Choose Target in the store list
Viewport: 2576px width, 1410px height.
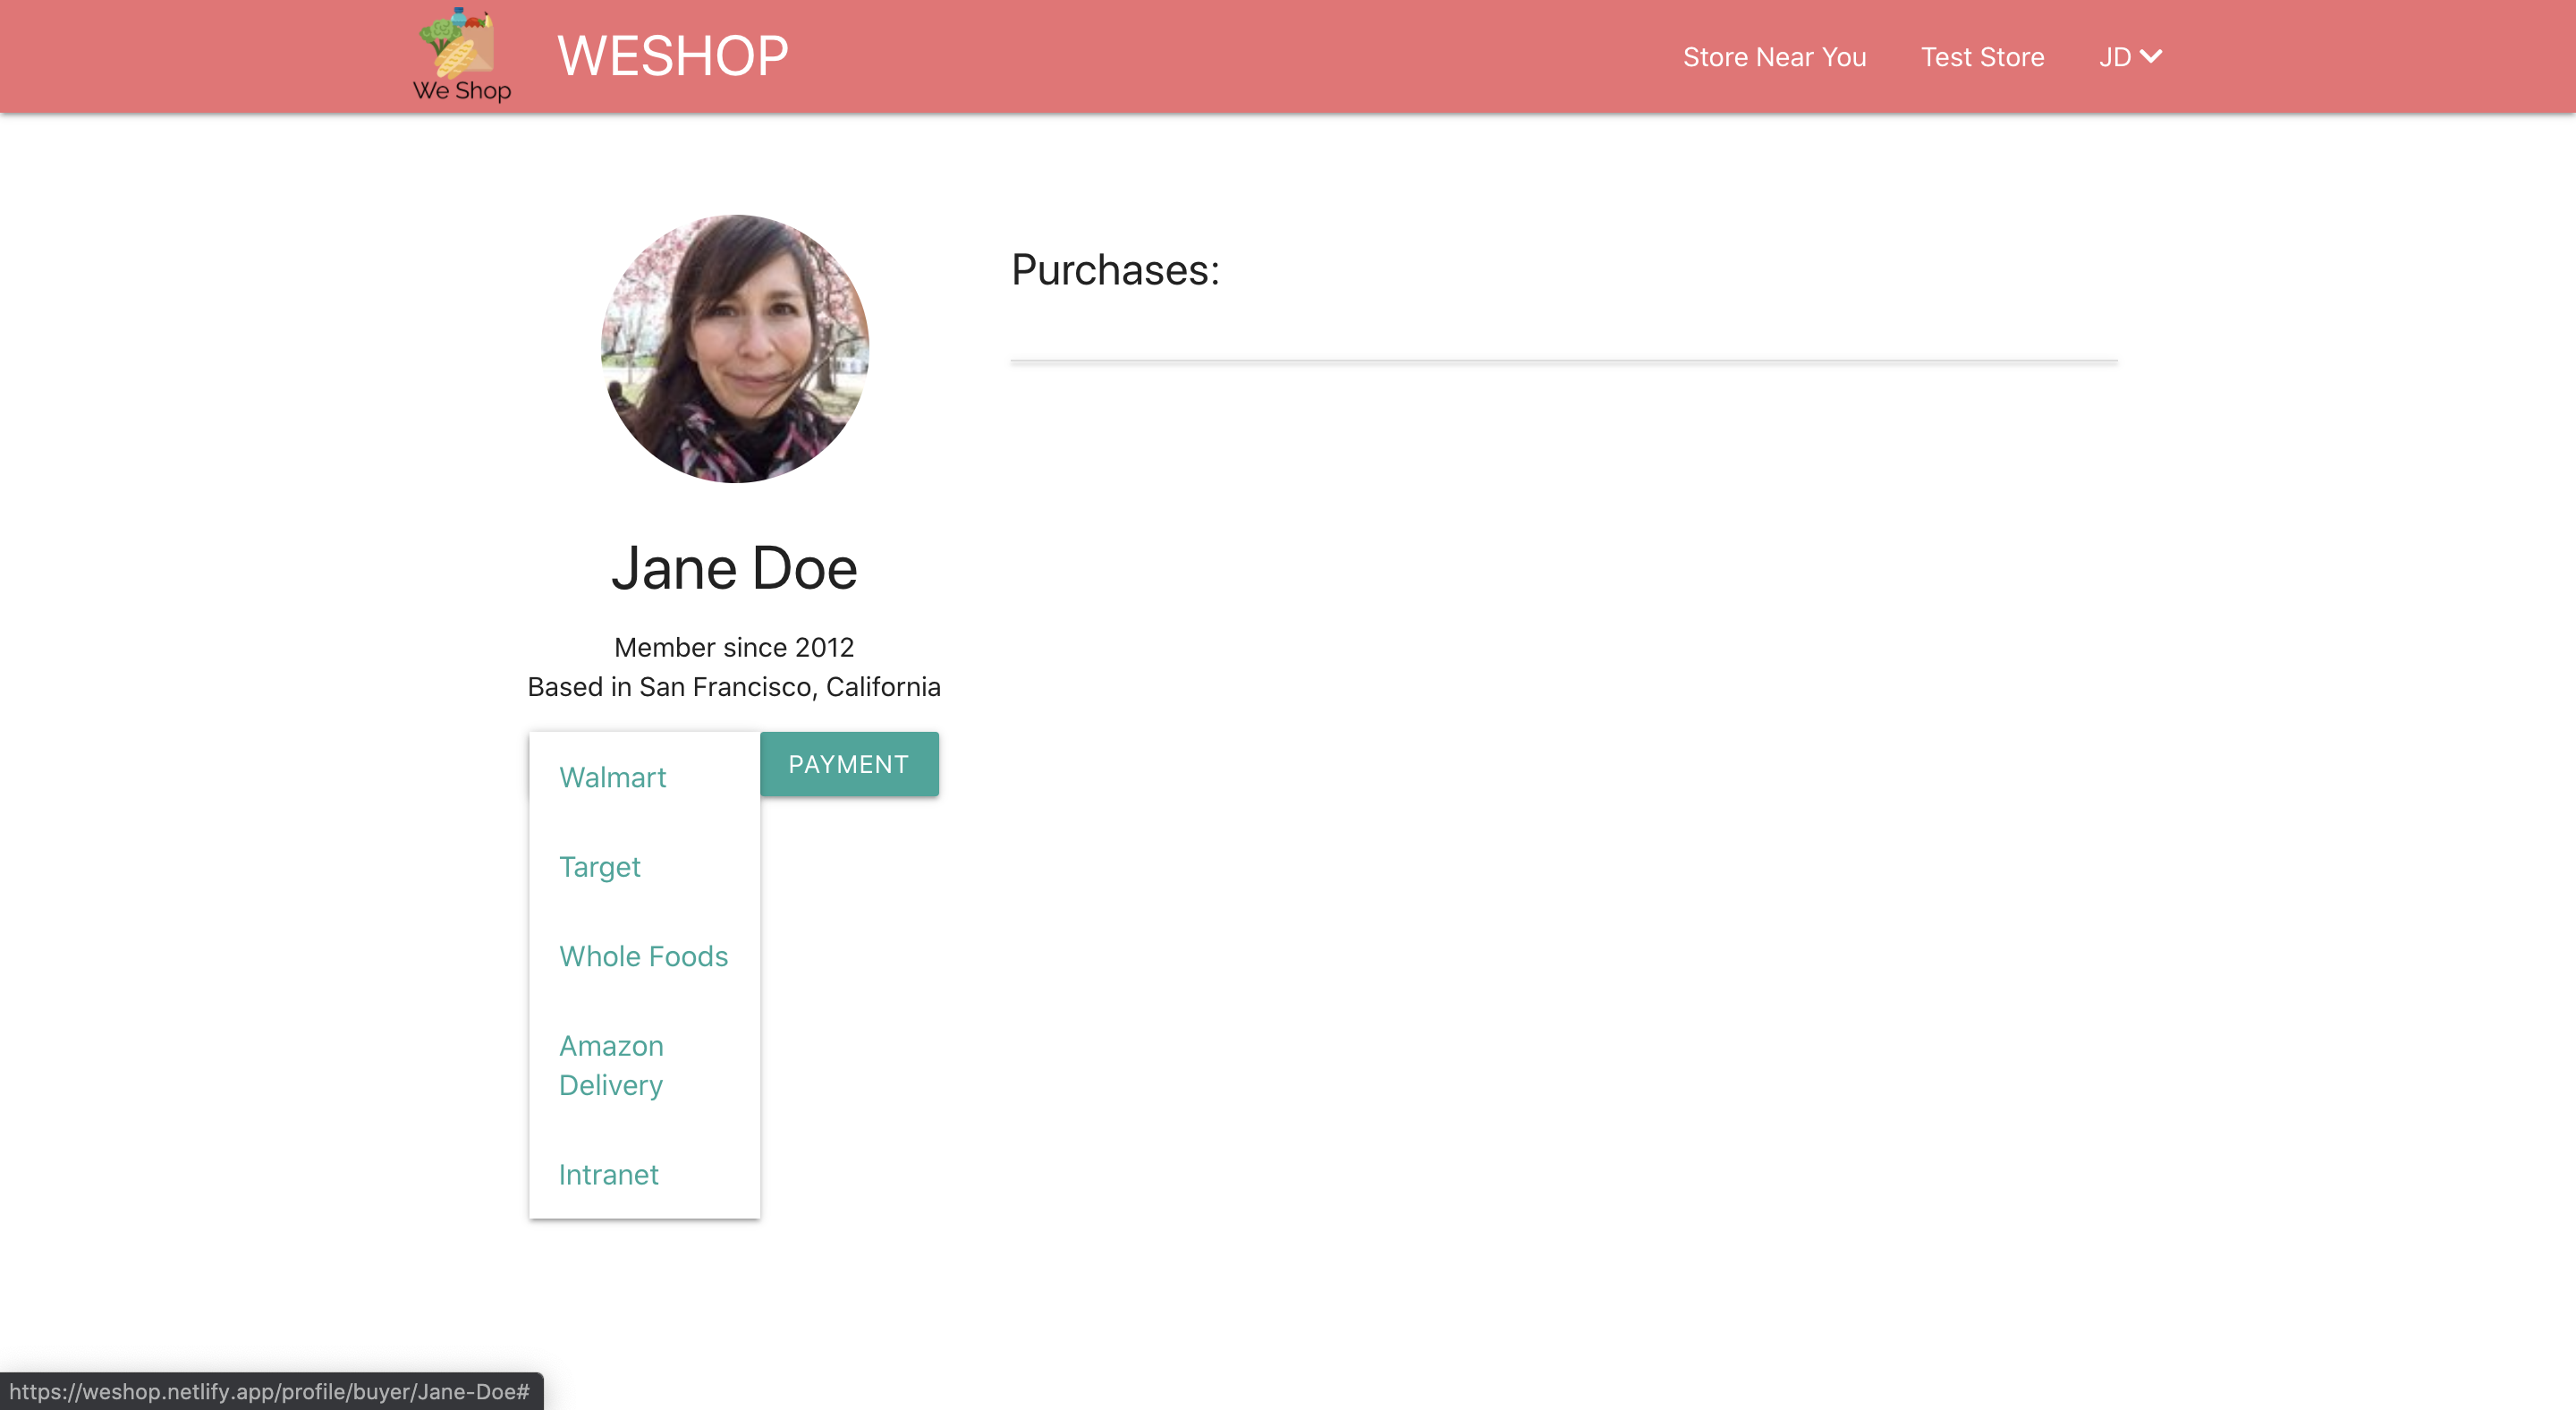(x=599, y=866)
